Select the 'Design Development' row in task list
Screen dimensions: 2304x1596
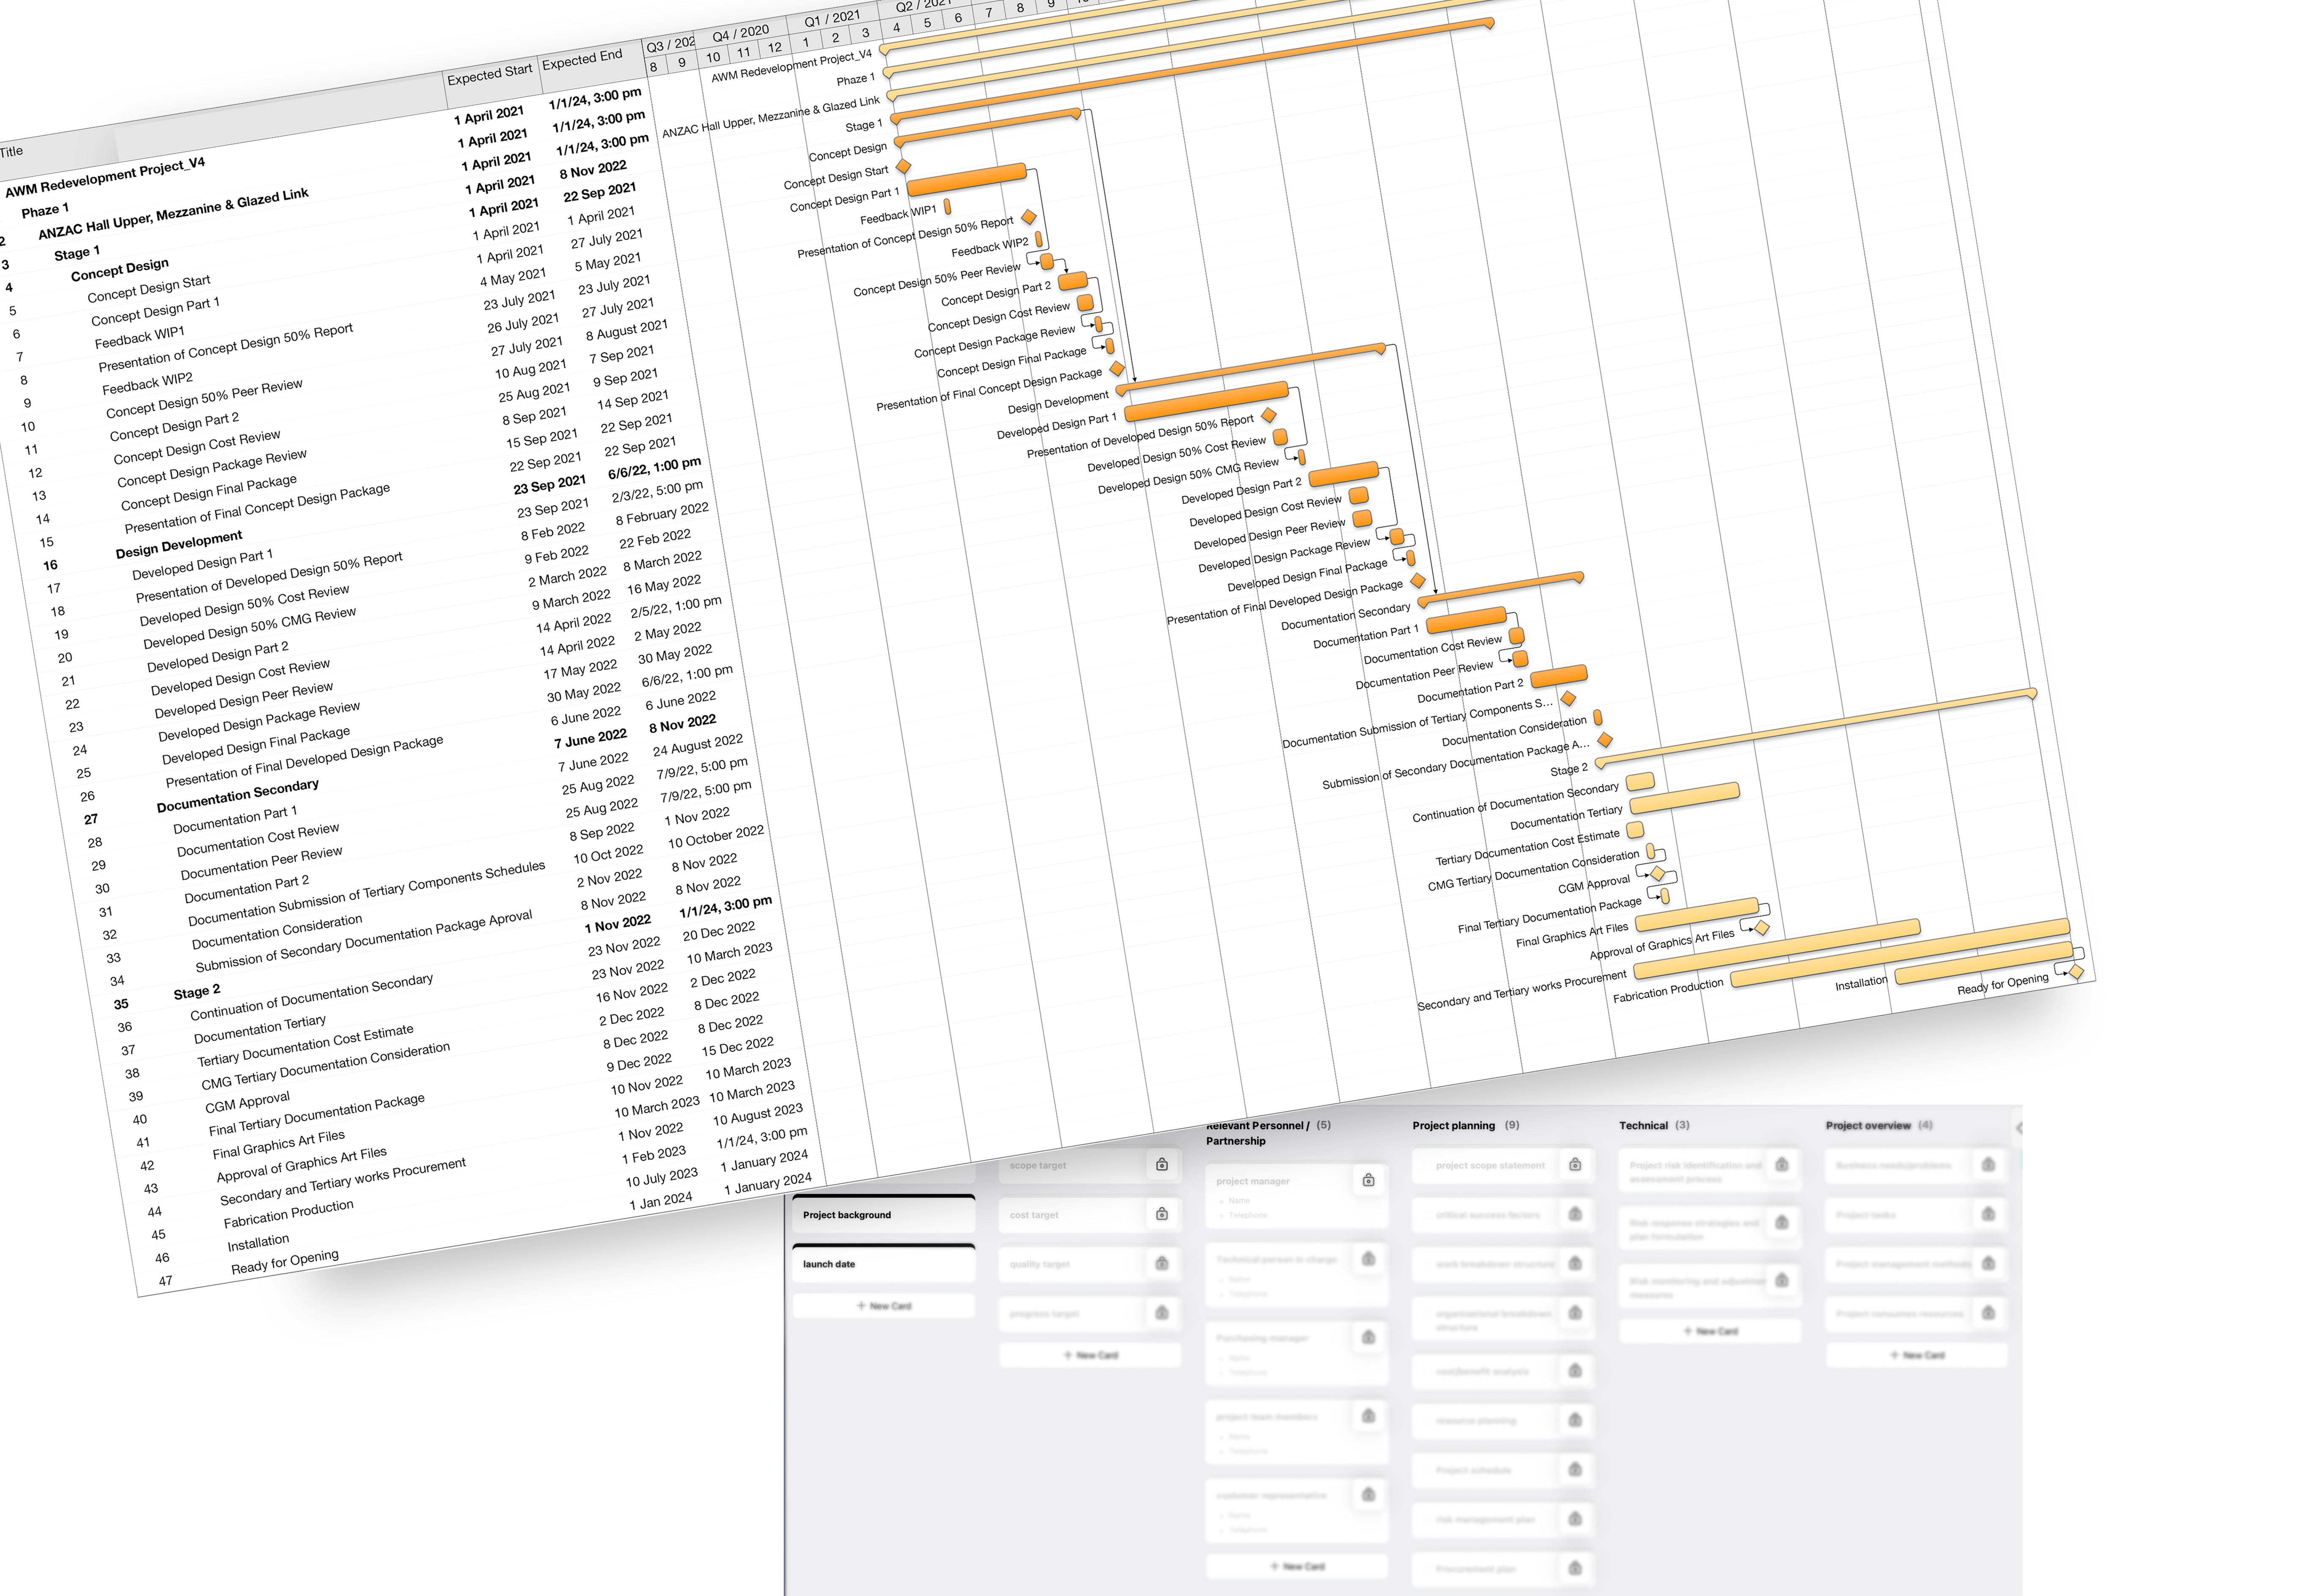(x=179, y=545)
